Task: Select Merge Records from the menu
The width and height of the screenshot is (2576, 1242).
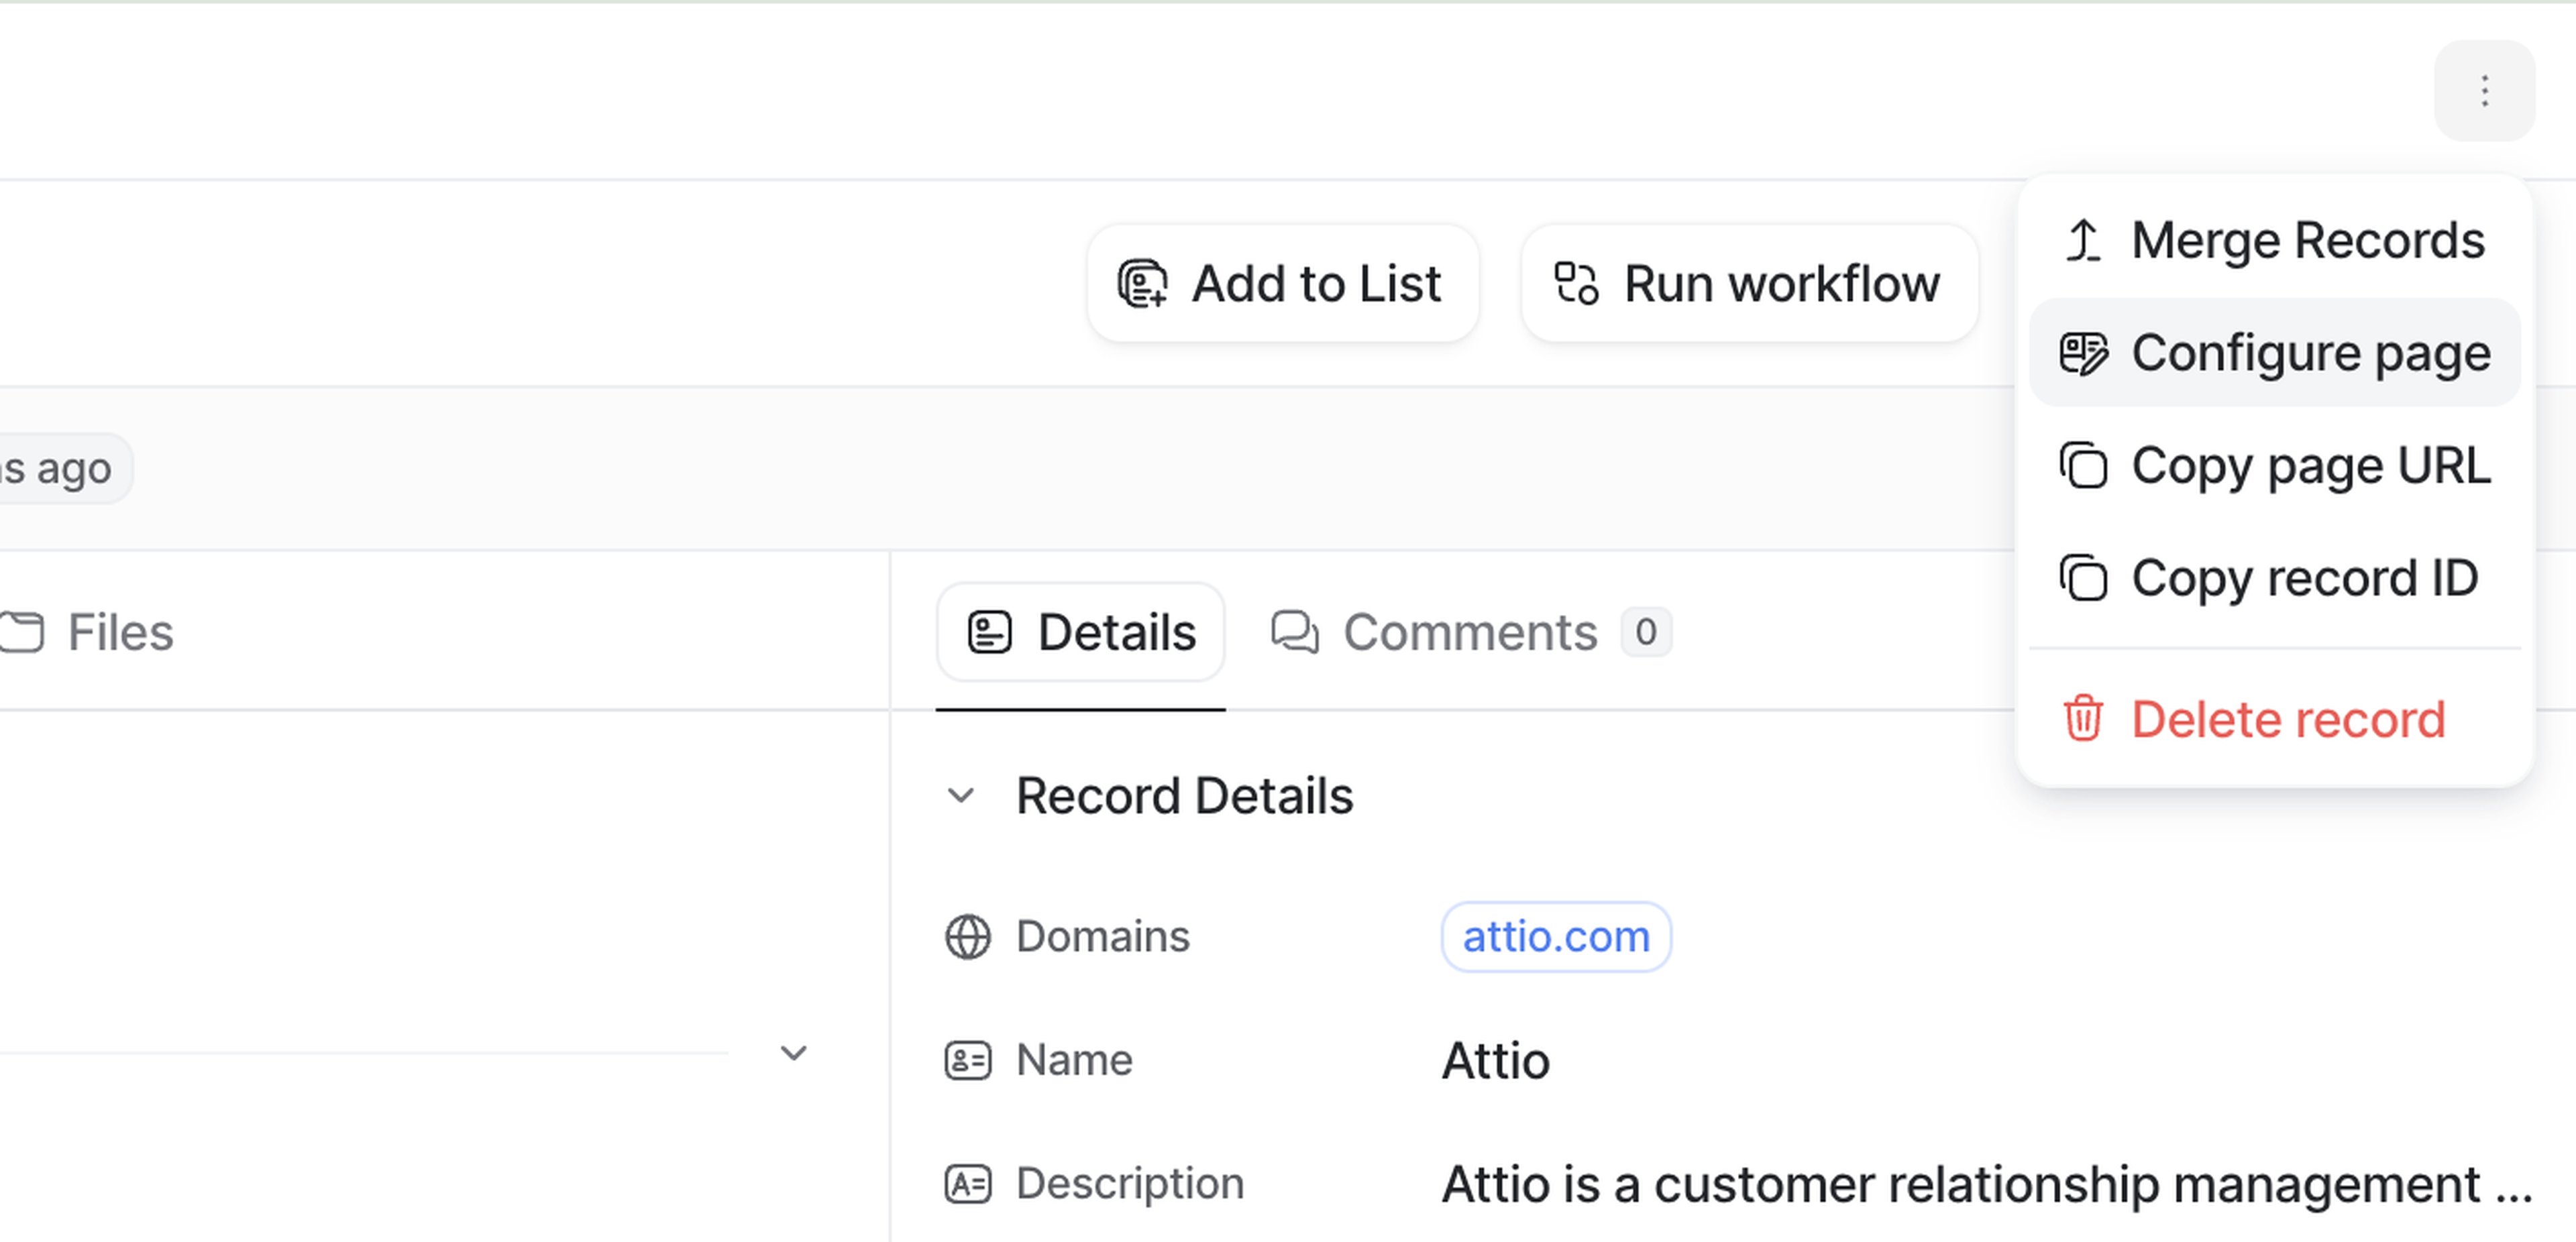Action: pos(2306,241)
